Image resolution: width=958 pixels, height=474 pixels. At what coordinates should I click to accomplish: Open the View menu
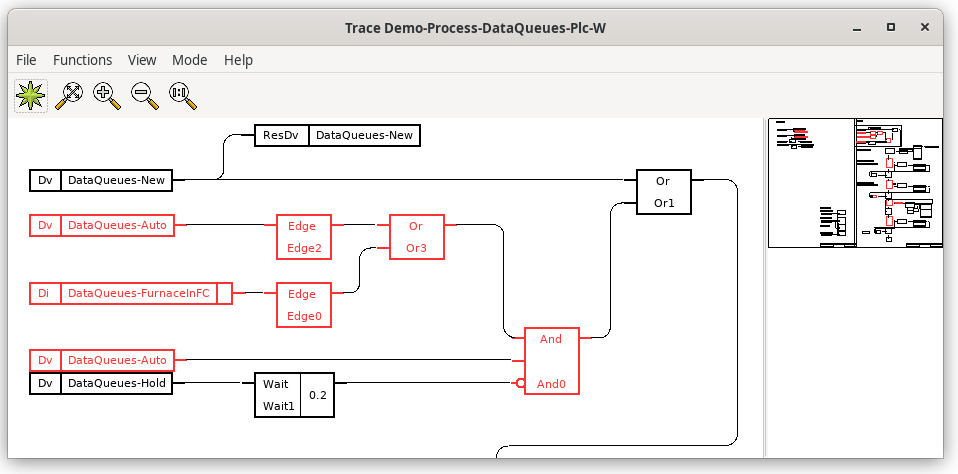(x=142, y=60)
